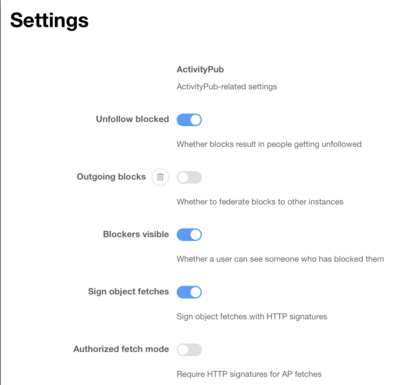The width and height of the screenshot is (415, 385).
Task: Select the Blockers visible label
Action: (x=136, y=234)
